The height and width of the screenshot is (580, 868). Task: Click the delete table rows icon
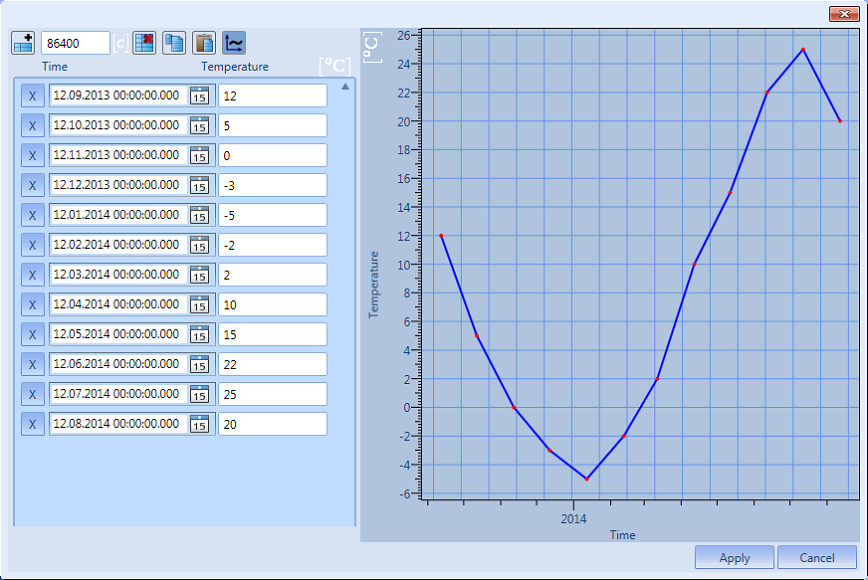144,43
